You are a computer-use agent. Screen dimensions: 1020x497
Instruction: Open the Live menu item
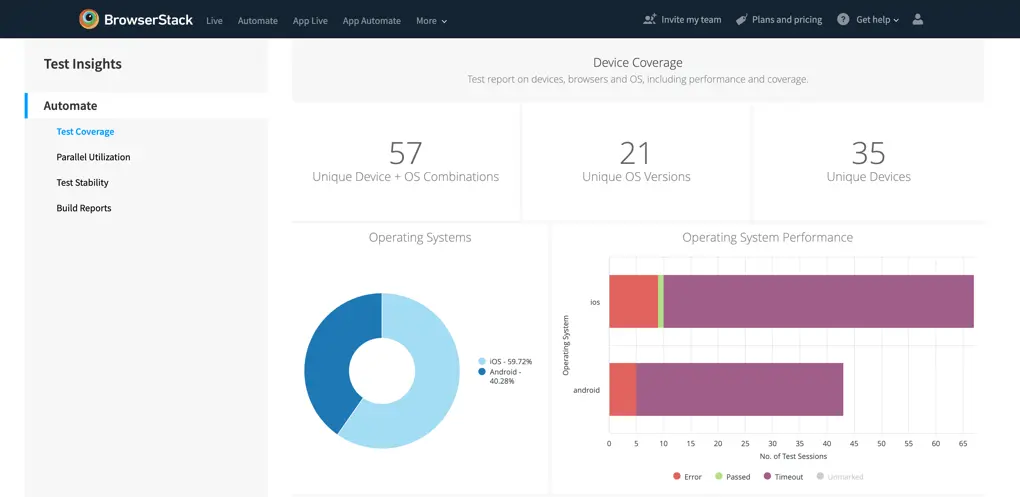[x=214, y=20]
